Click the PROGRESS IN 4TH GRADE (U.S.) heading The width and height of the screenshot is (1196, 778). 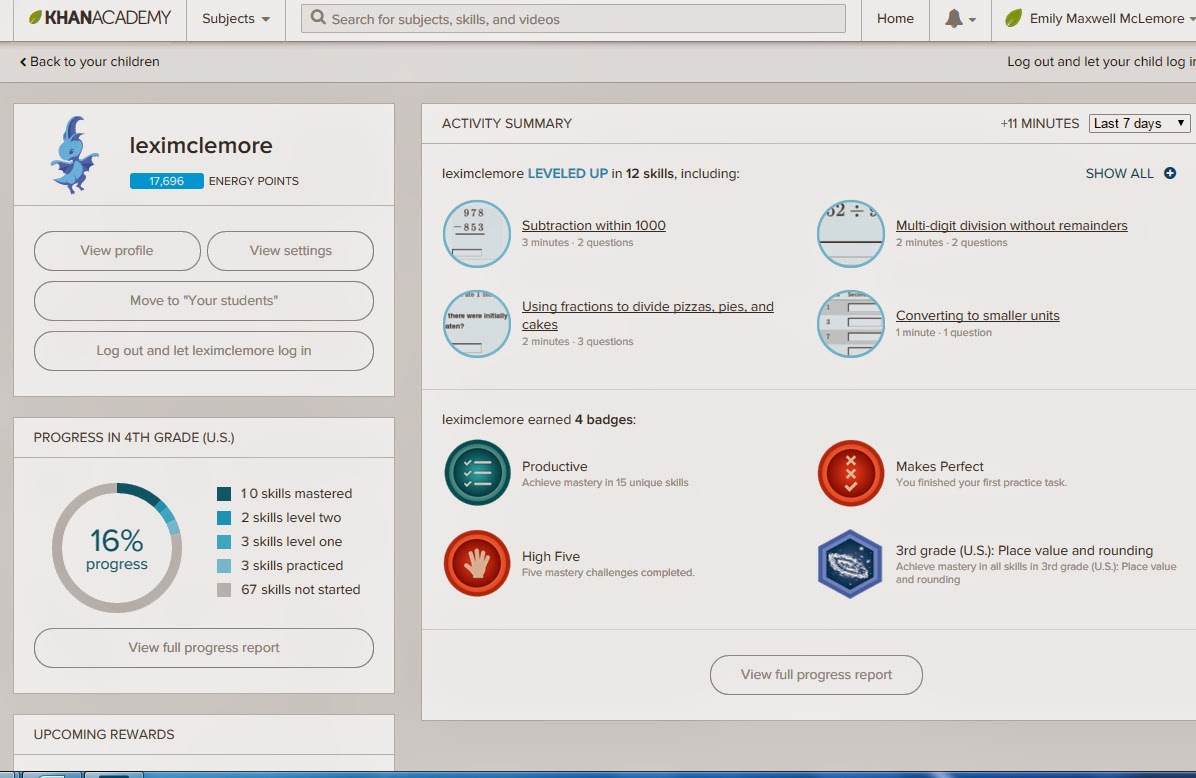point(134,437)
